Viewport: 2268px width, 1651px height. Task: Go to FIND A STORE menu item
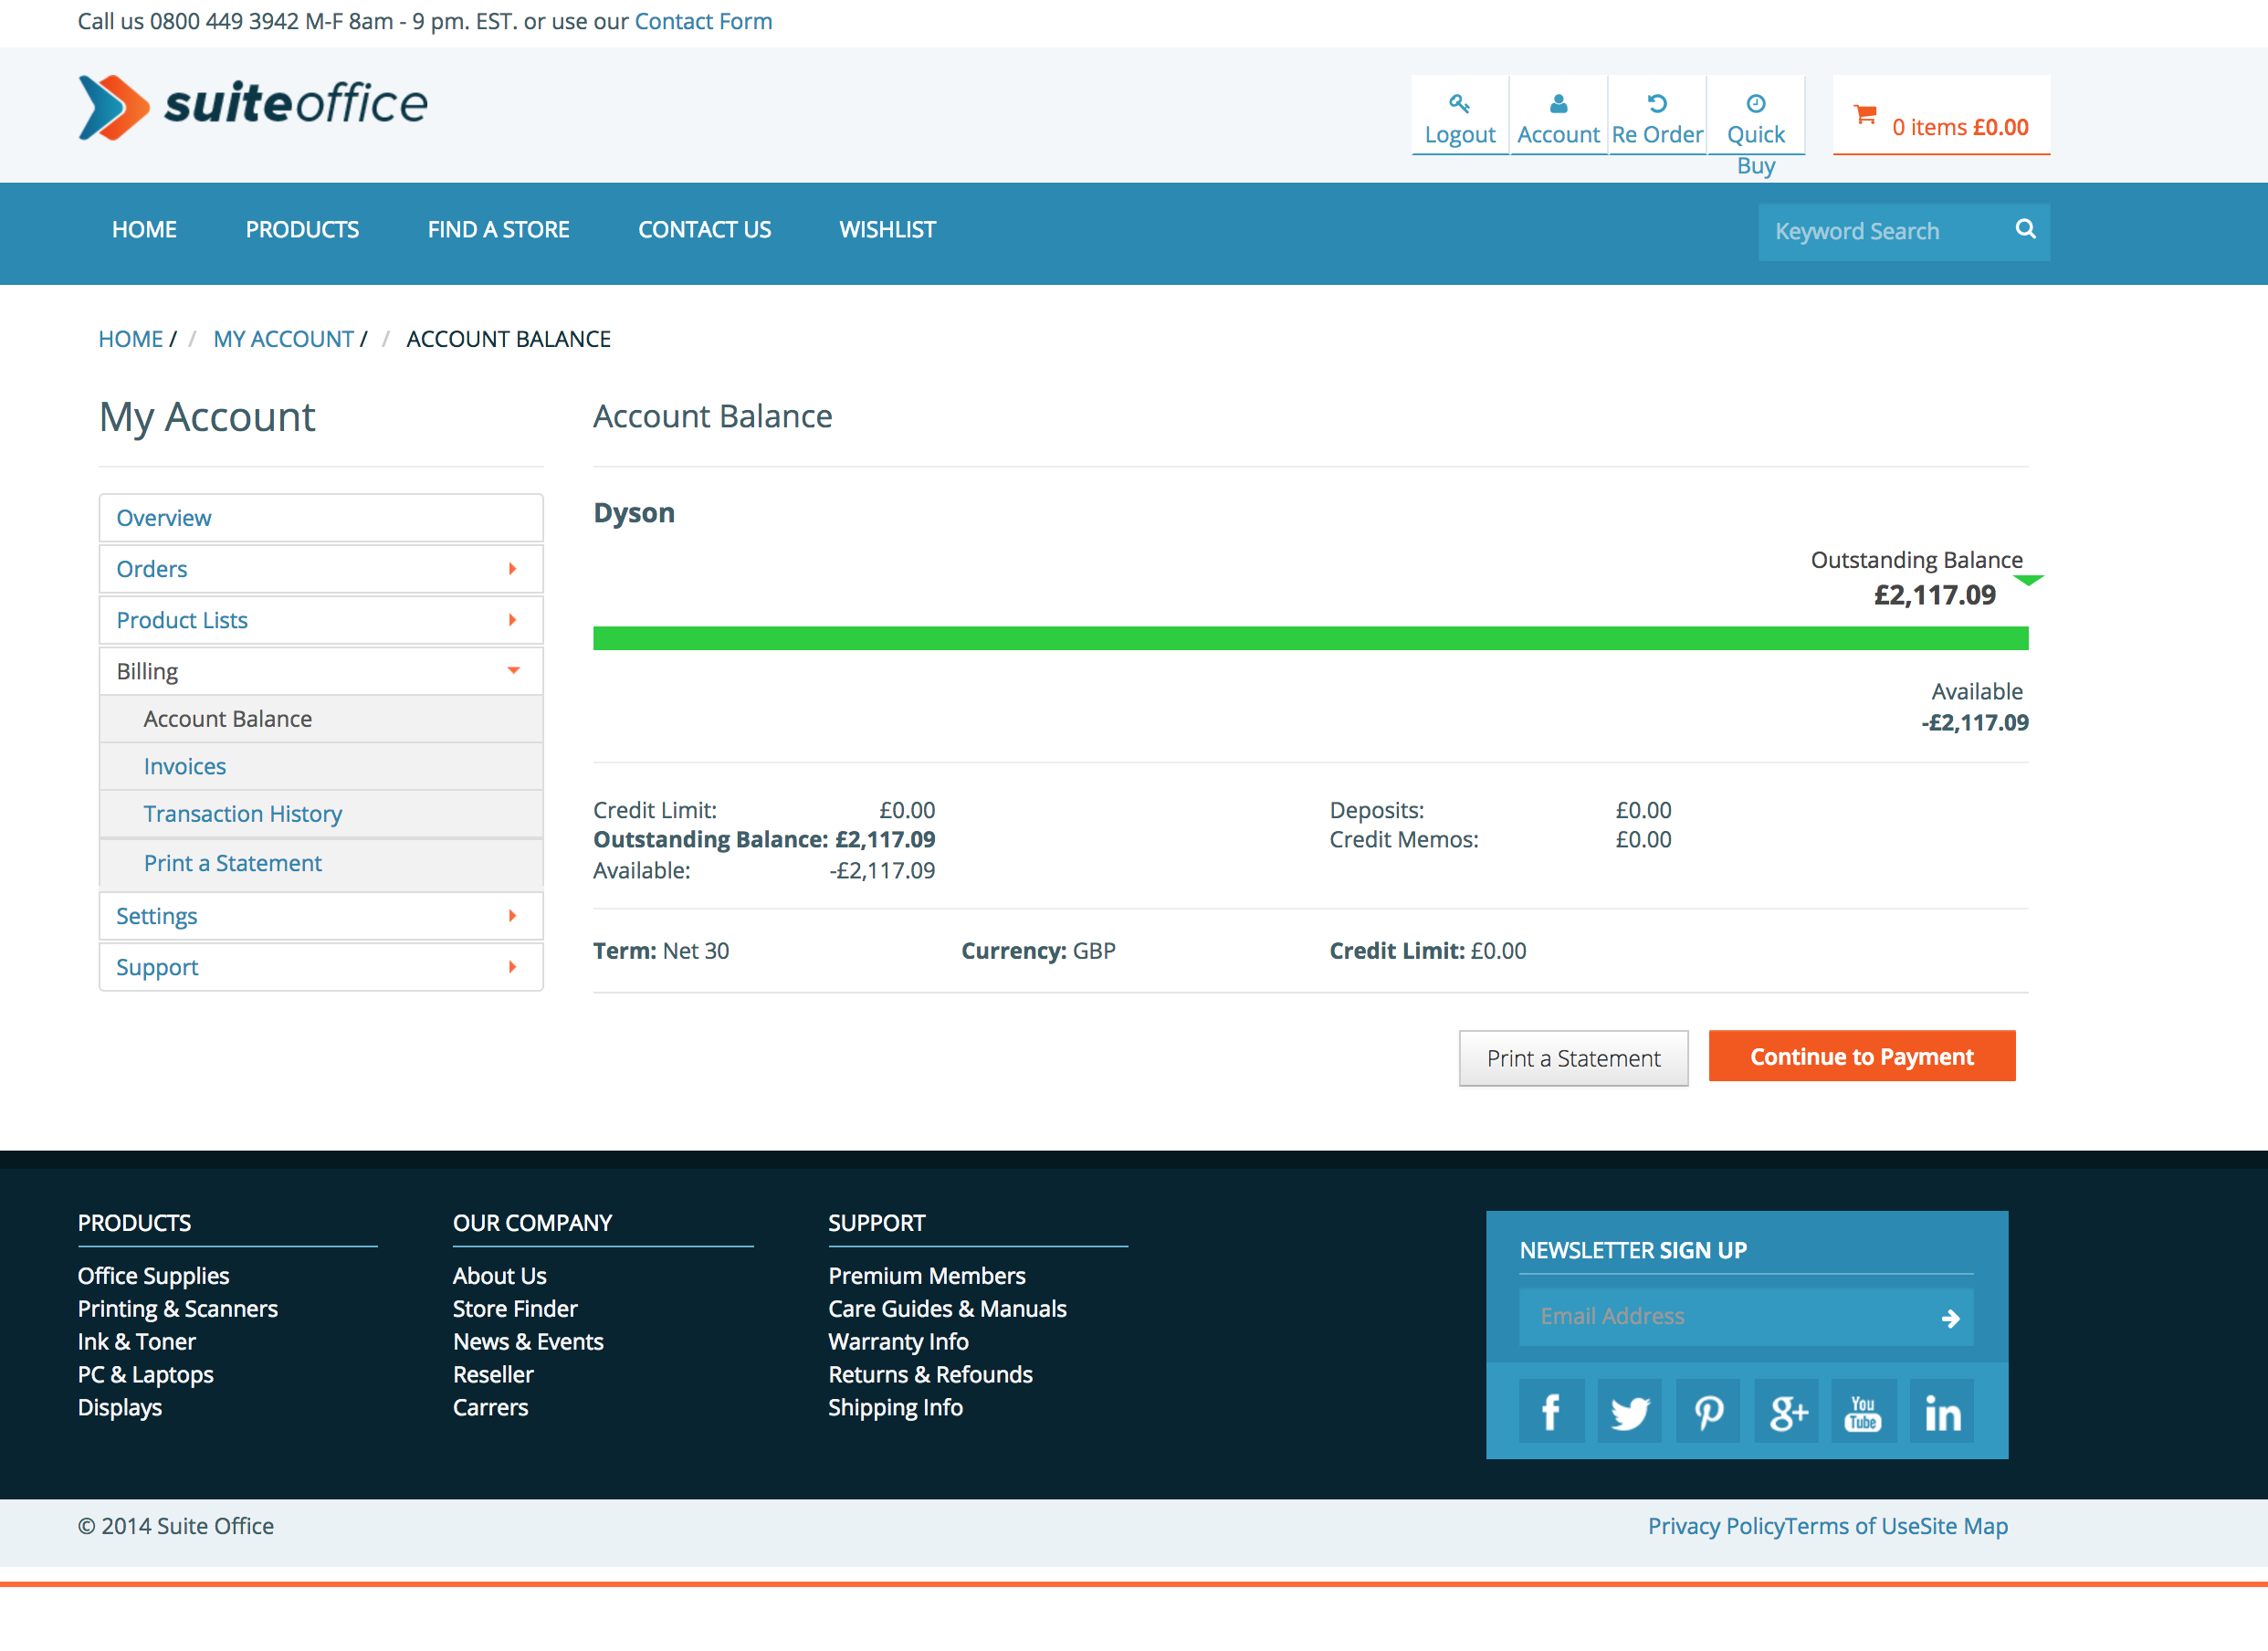(498, 230)
